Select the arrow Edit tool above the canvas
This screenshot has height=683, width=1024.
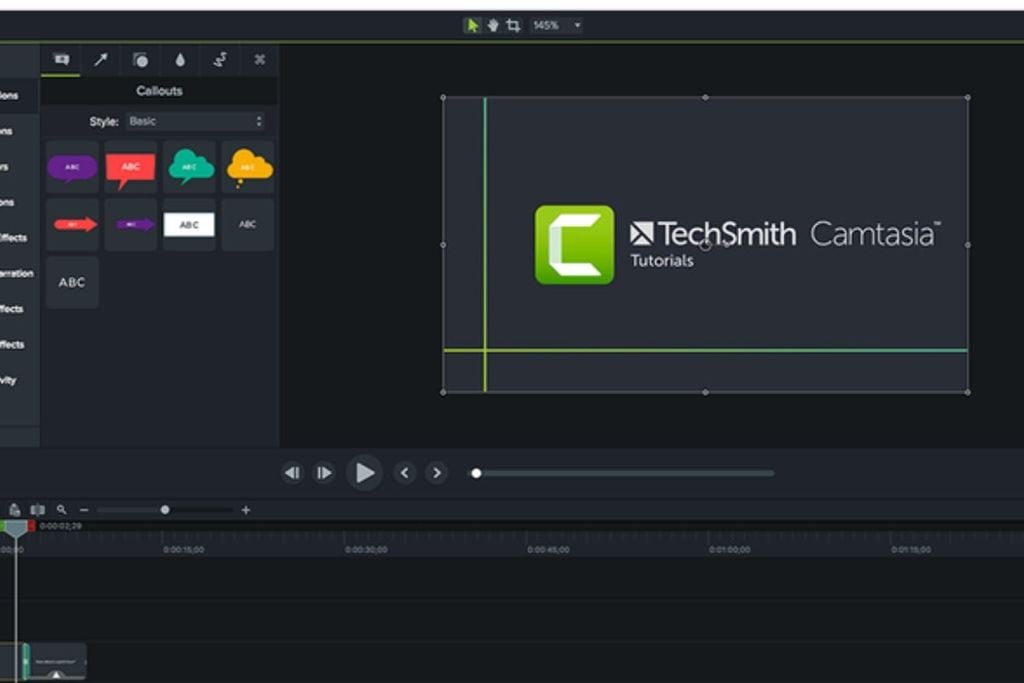click(472, 25)
